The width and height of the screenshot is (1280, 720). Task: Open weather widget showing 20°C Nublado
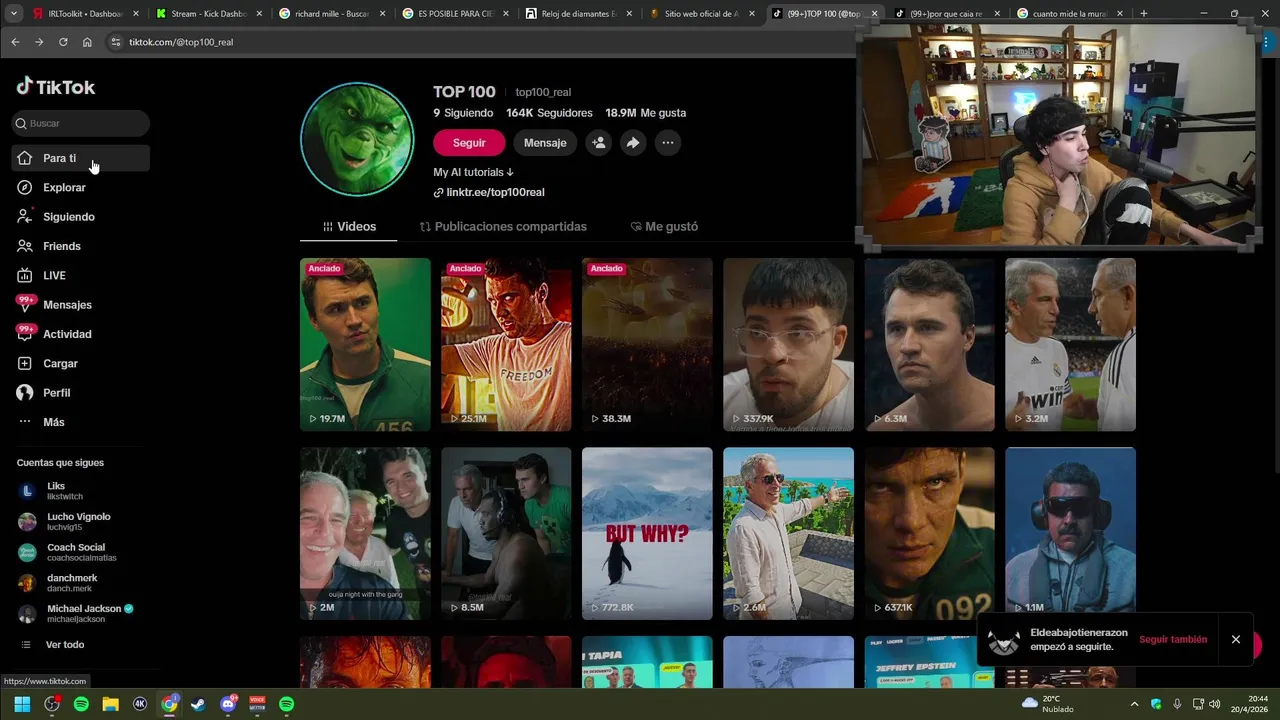click(x=1047, y=704)
